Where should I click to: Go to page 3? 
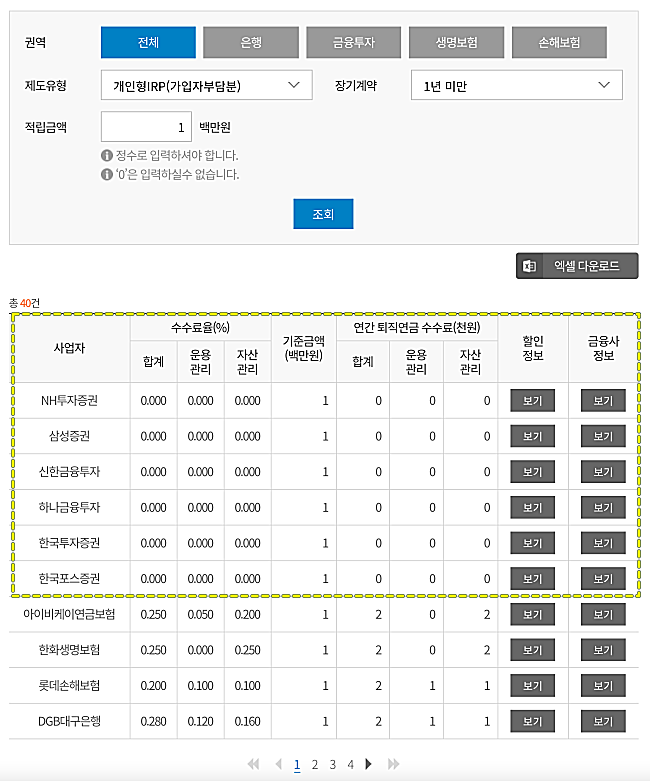[x=333, y=765]
